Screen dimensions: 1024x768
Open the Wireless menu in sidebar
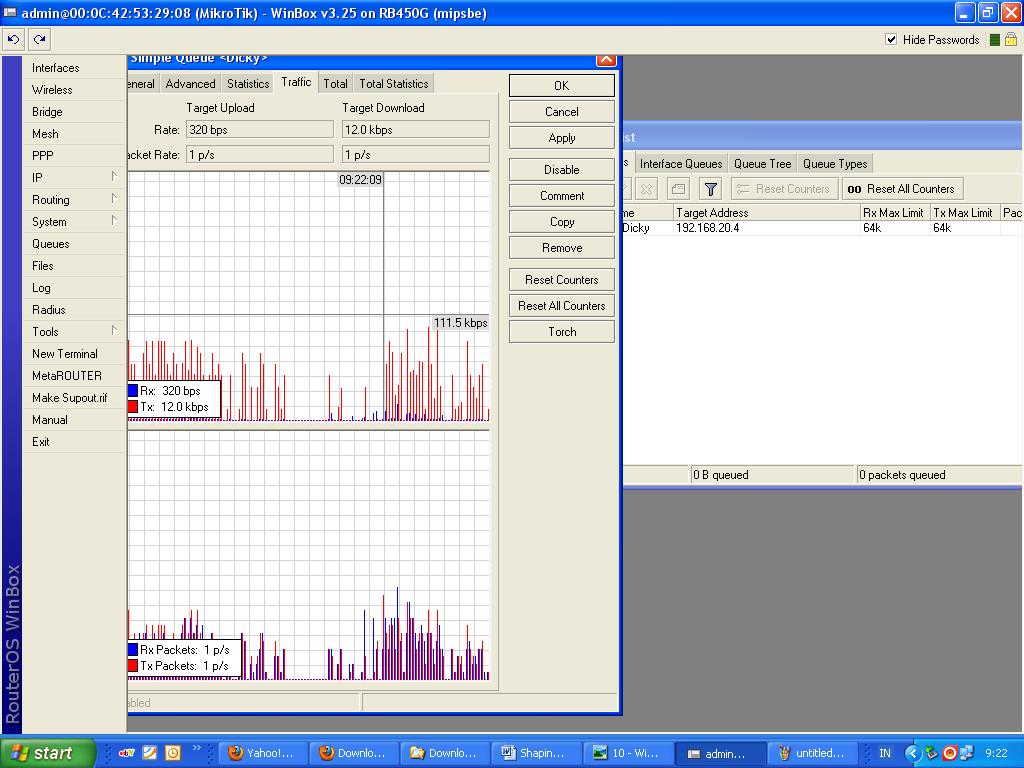[52, 90]
